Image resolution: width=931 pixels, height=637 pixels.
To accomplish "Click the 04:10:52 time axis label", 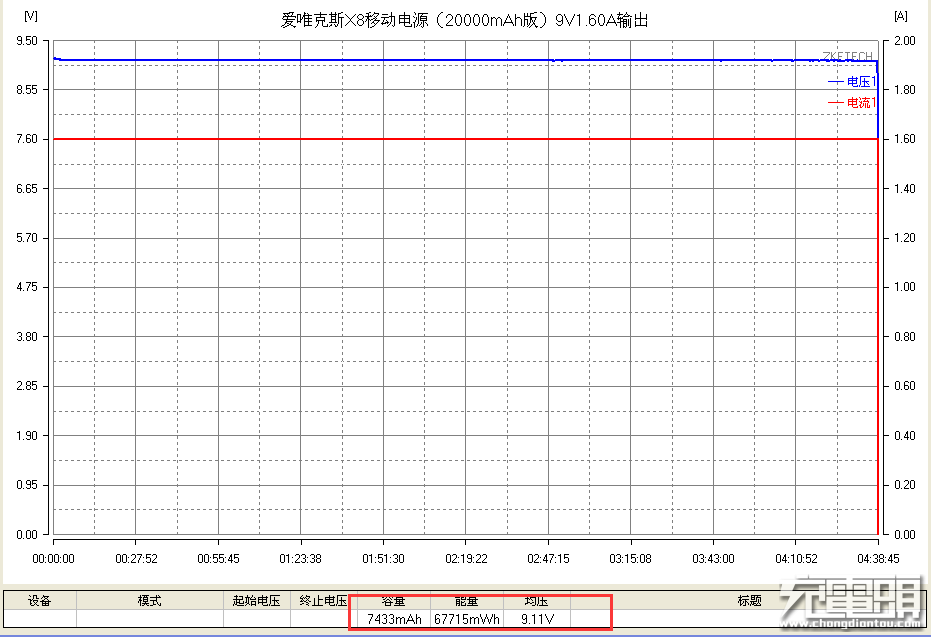I will tap(796, 559).
